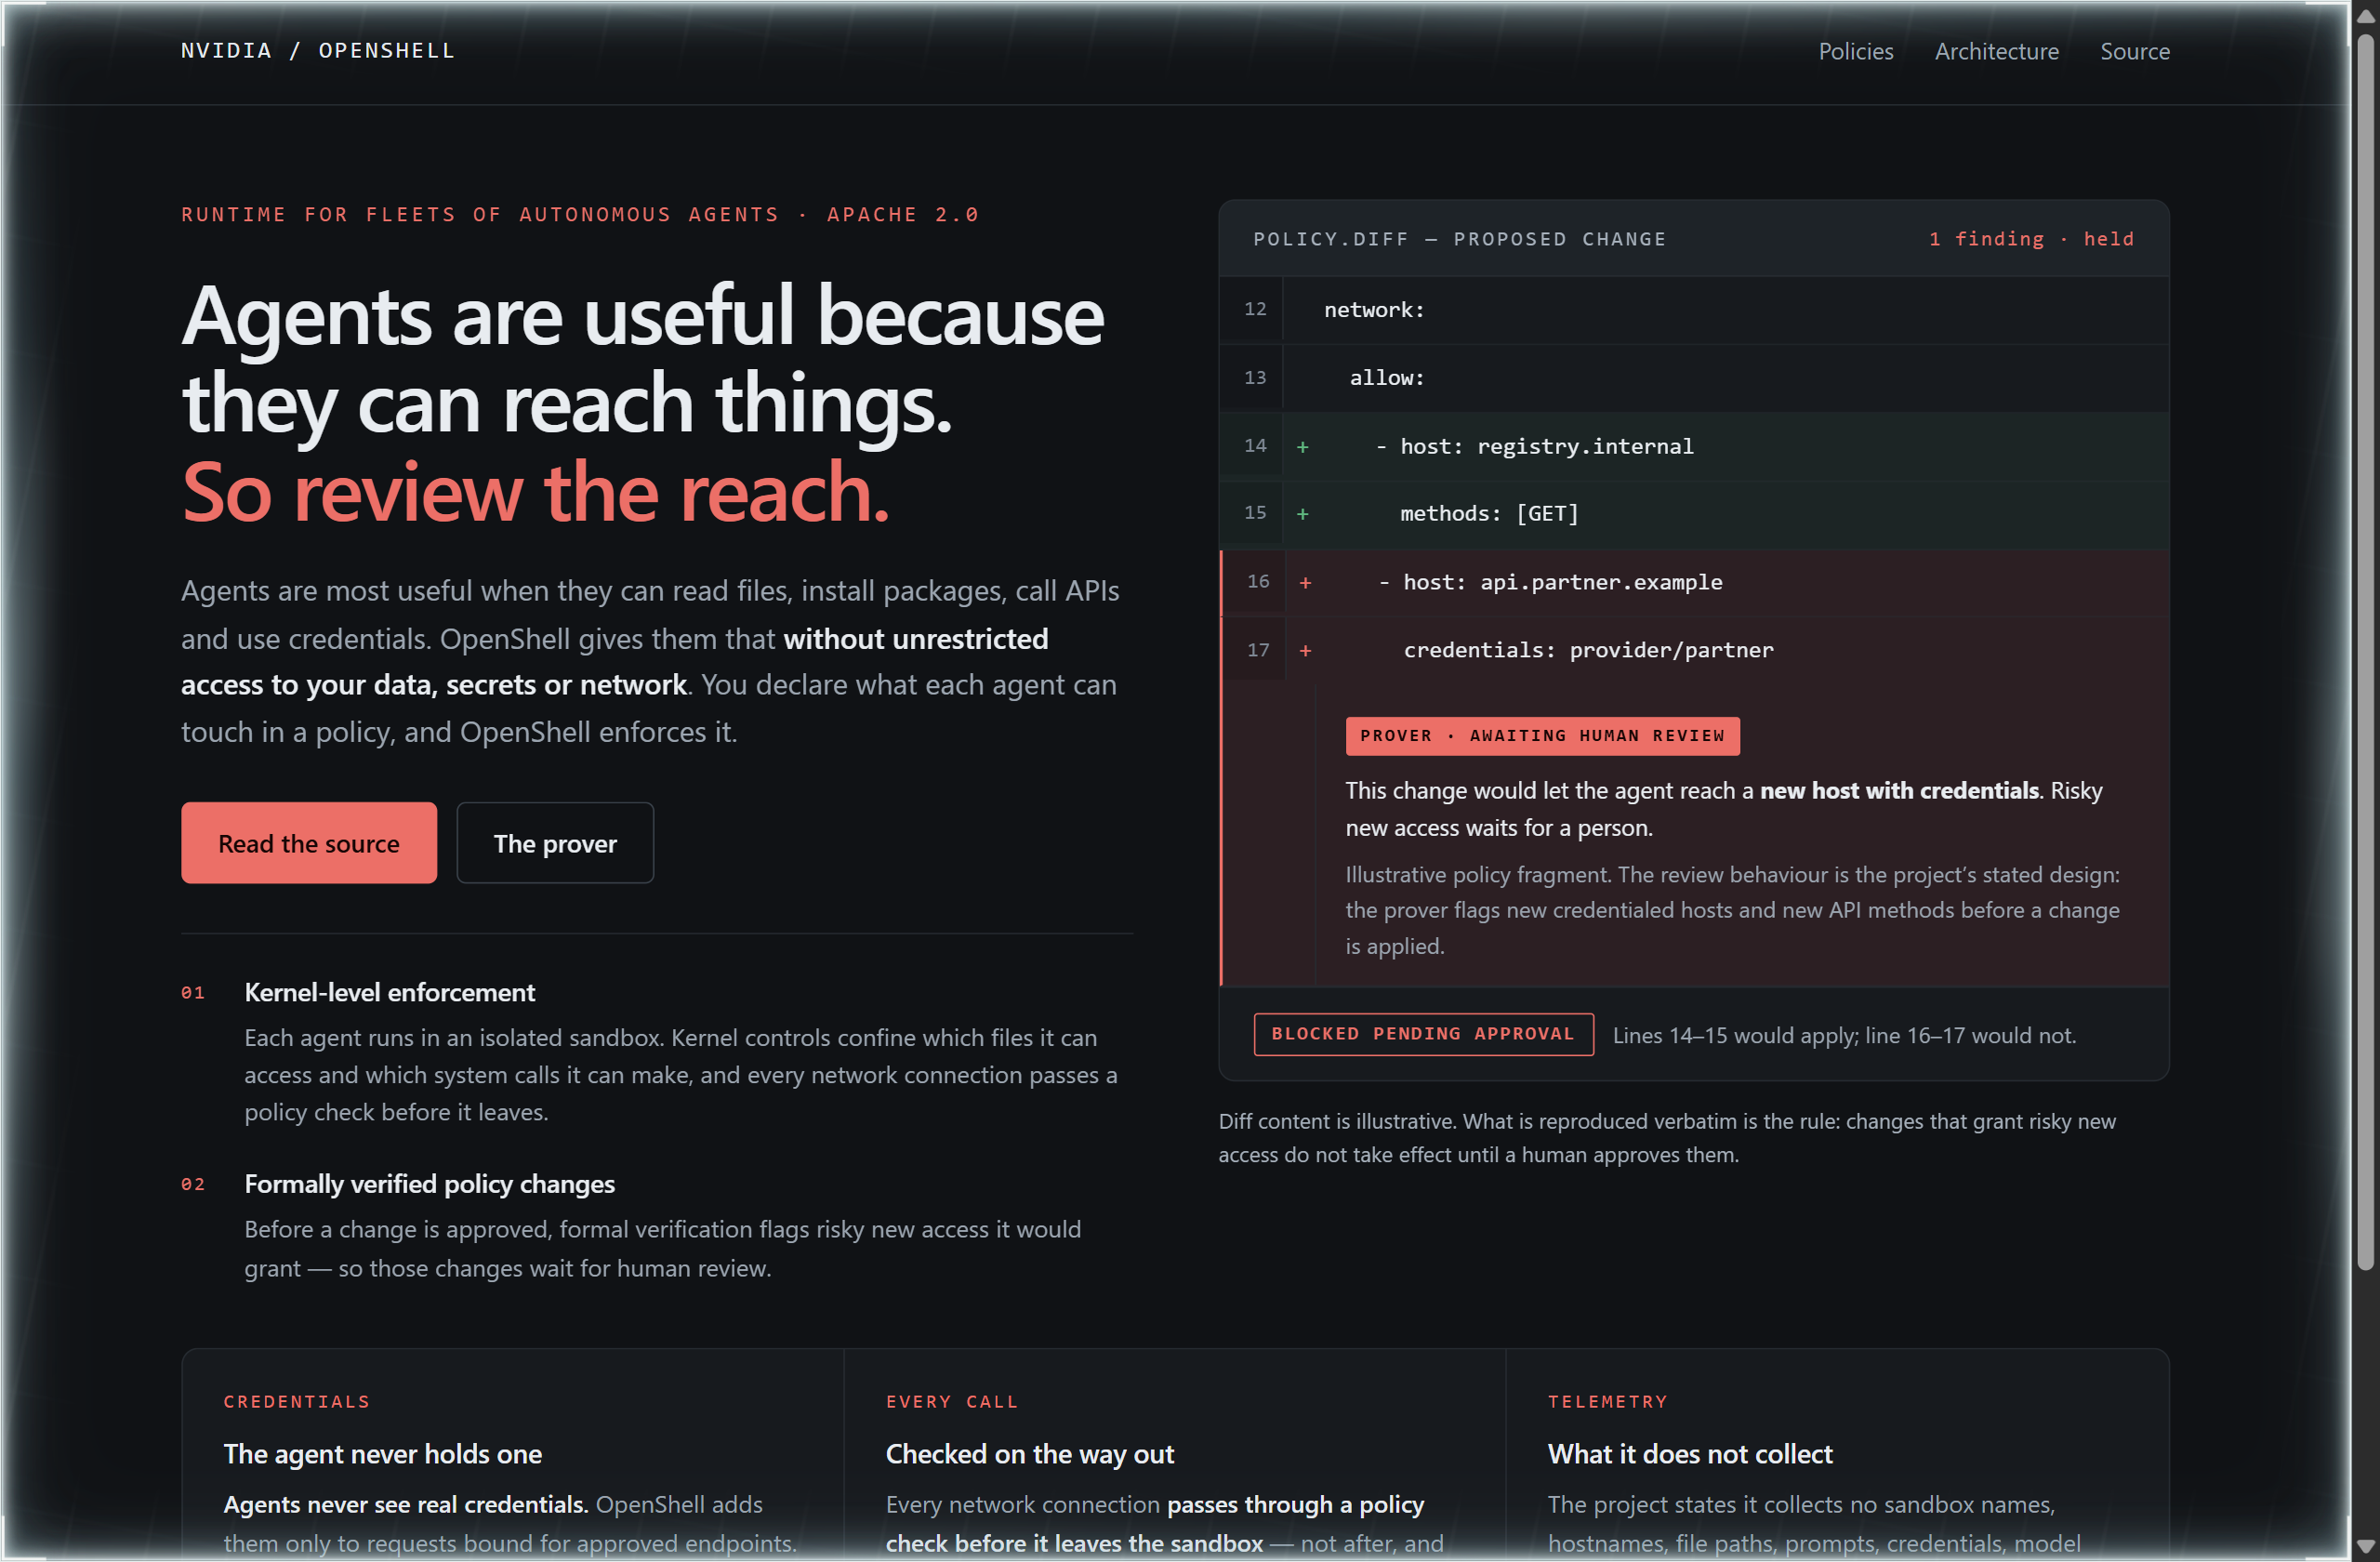Click the Read the source button
Image resolution: width=2380 pixels, height=1562 pixels.
coord(309,843)
